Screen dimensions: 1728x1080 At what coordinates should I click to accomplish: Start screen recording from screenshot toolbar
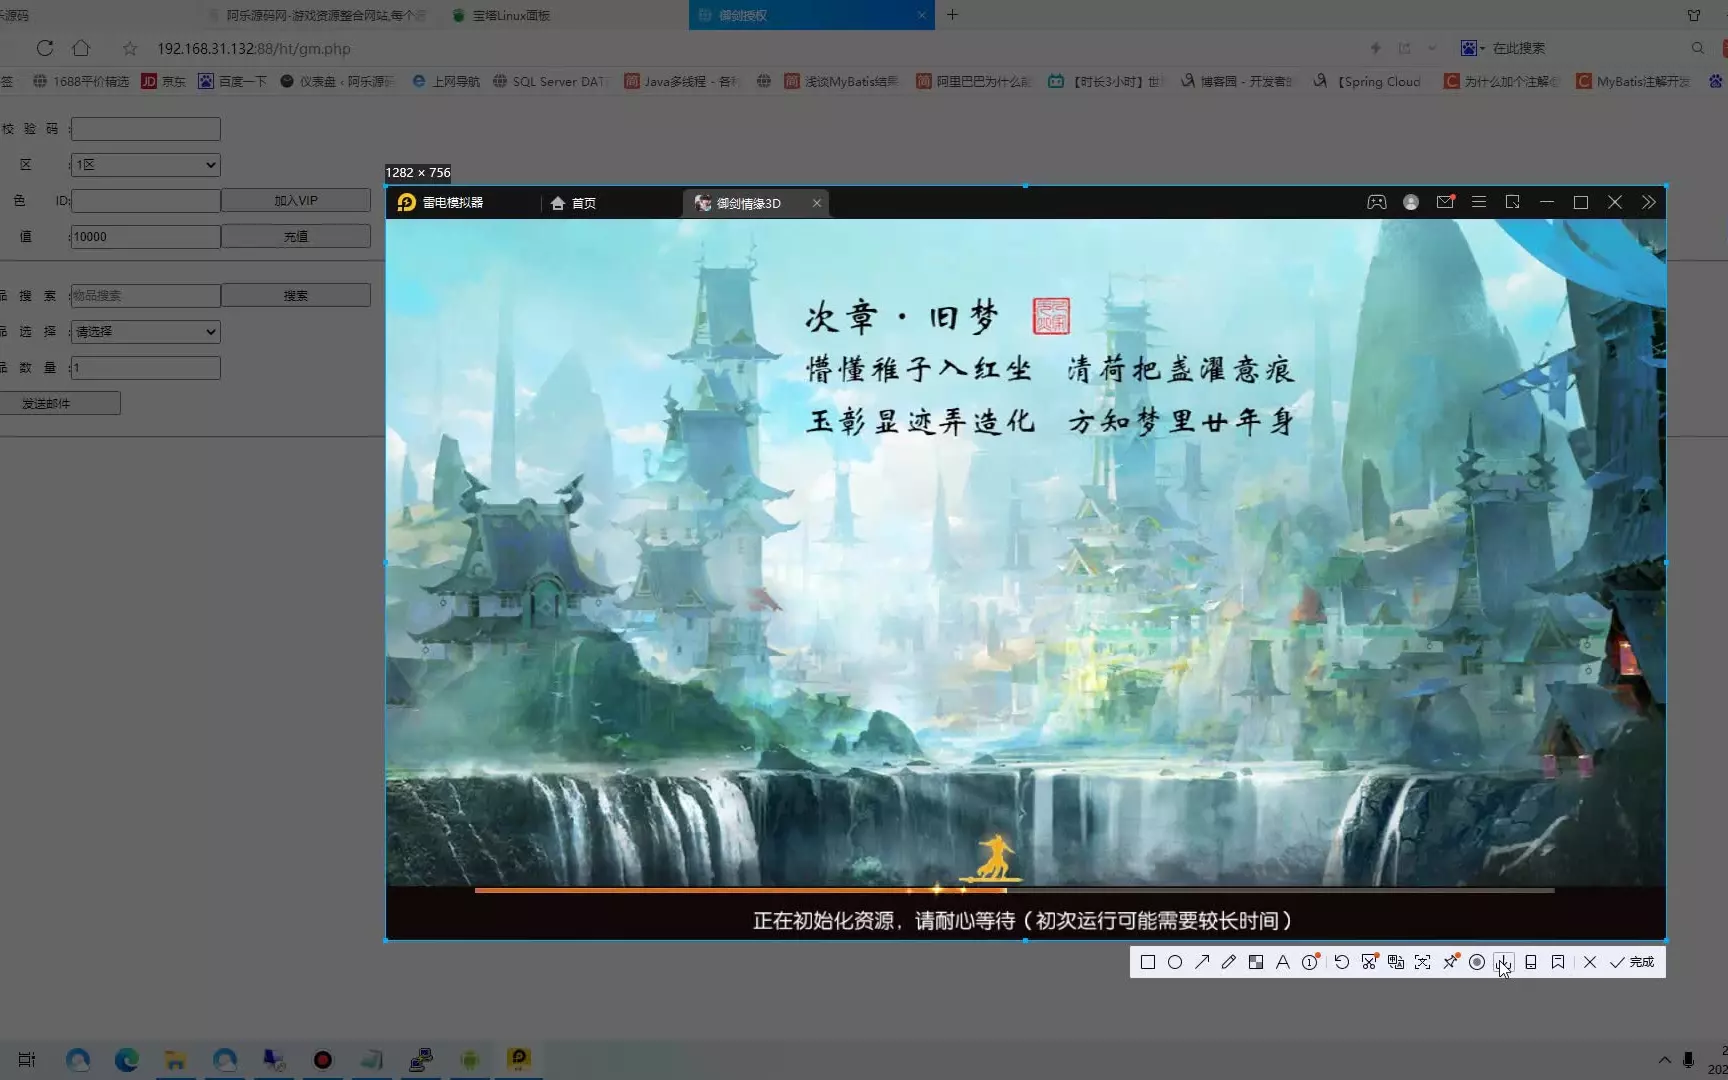click(x=1477, y=962)
